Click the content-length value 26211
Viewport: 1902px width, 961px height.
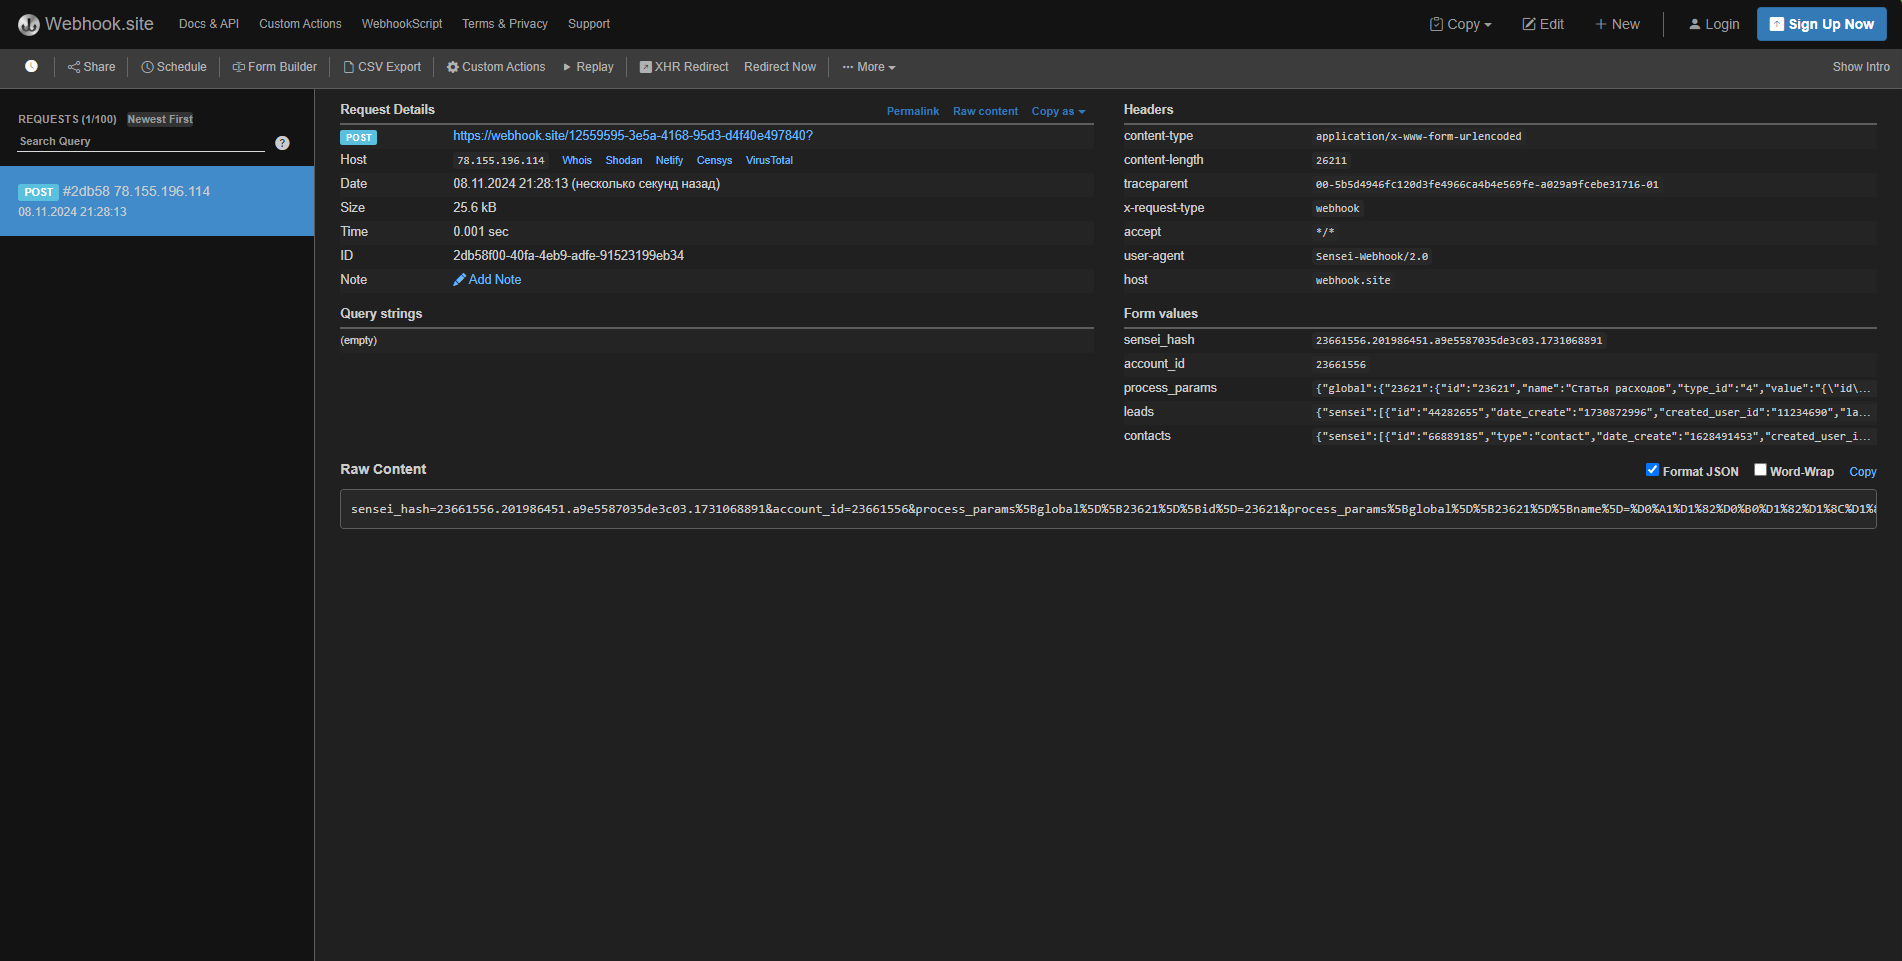click(1331, 160)
